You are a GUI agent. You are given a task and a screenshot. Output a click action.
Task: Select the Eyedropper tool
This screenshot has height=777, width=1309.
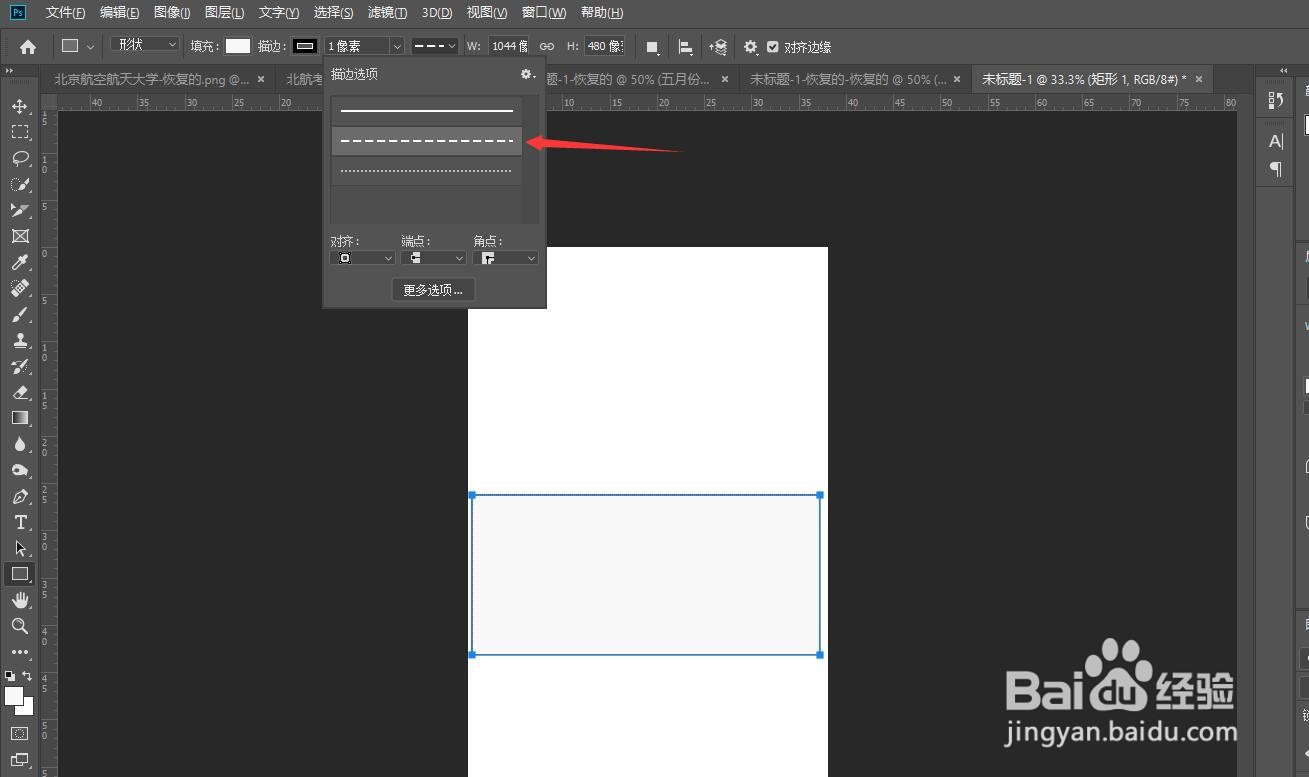click(x=20, y=262)
